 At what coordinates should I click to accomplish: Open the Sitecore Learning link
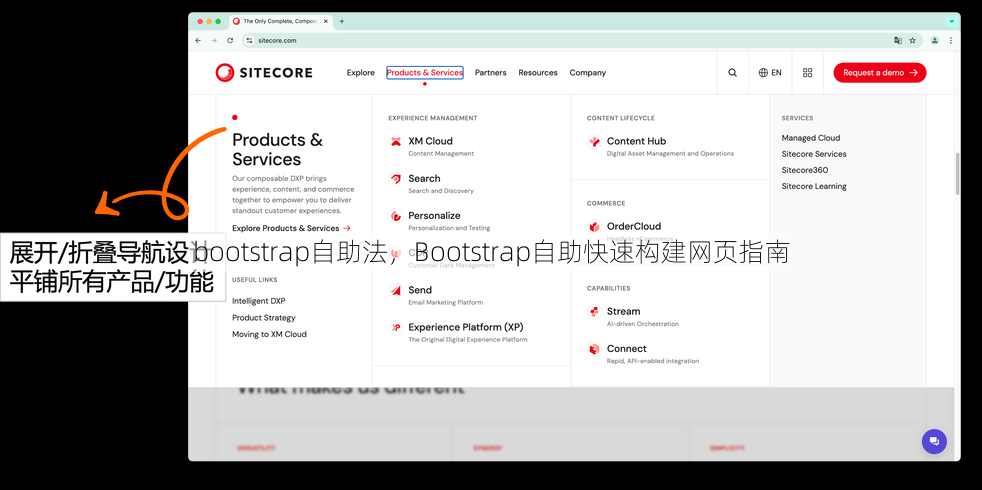click(814, 186)
